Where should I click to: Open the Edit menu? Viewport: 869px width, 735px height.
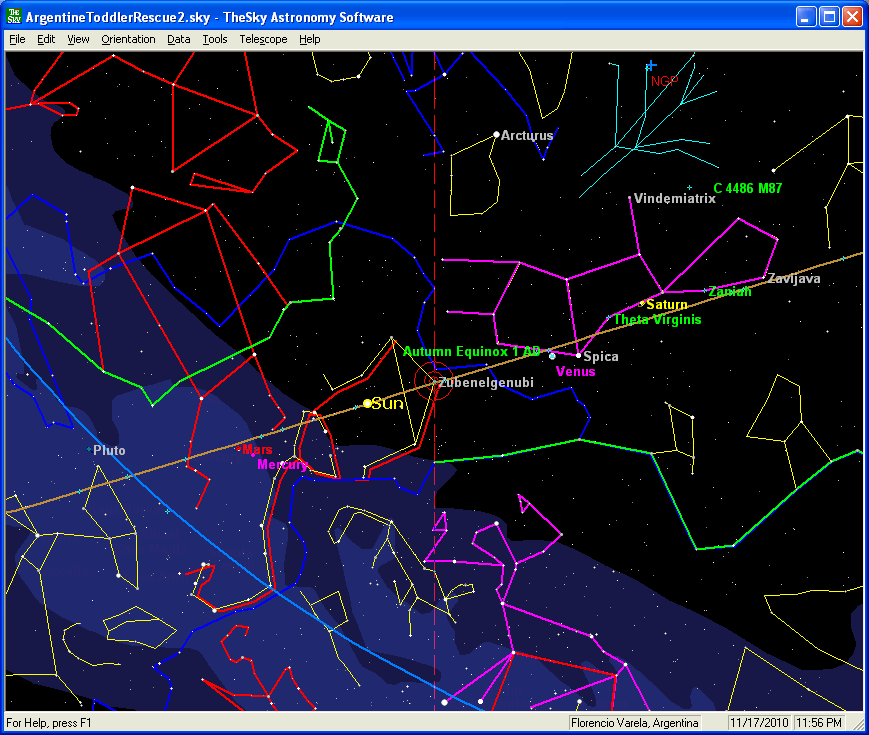pos(46,39)
